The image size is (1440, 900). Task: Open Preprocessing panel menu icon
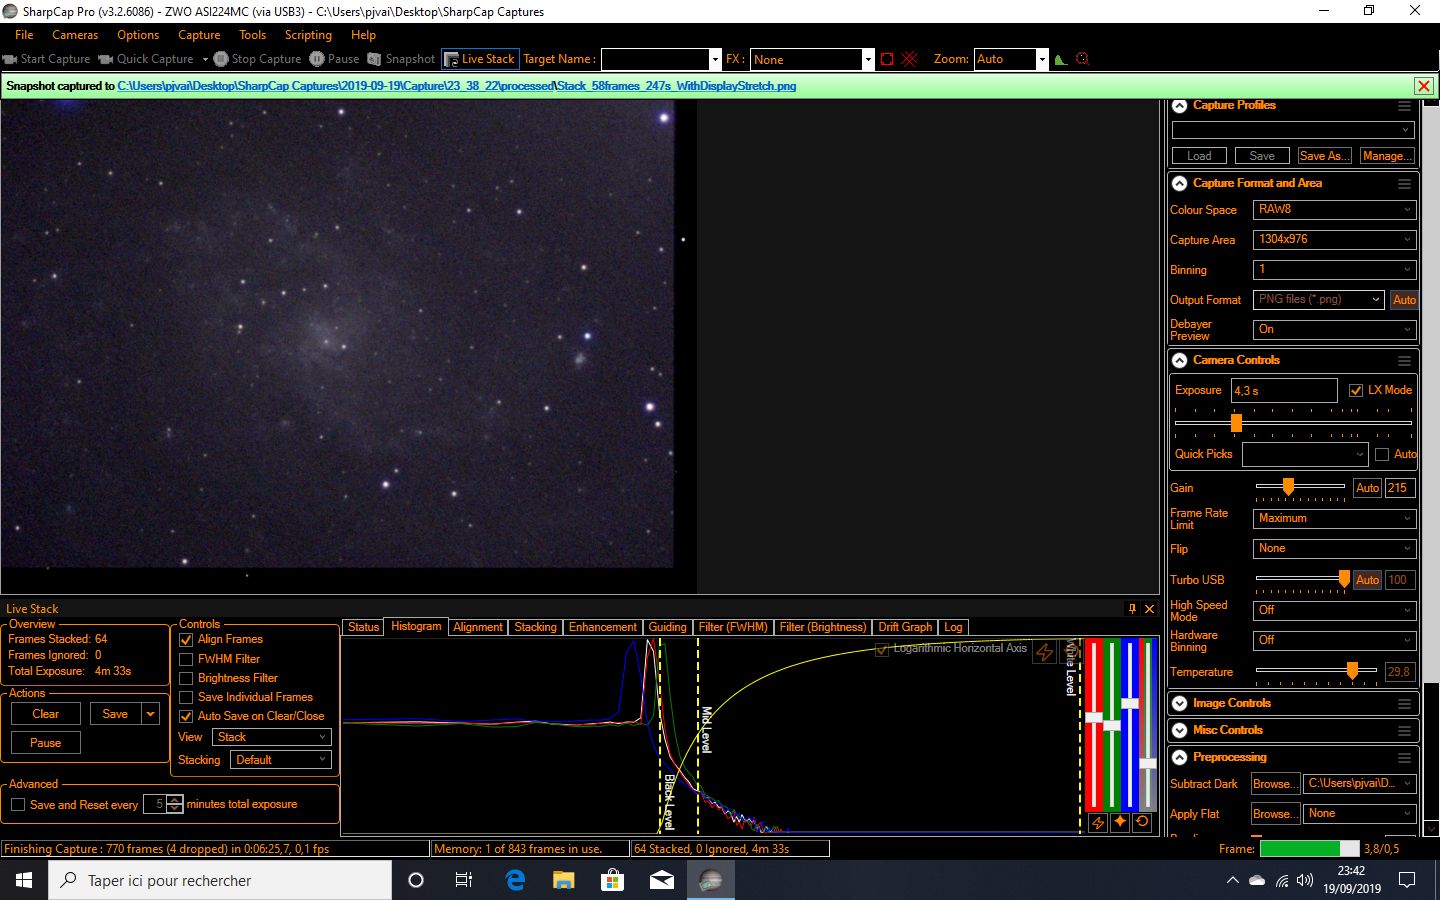pos(1404,758)
